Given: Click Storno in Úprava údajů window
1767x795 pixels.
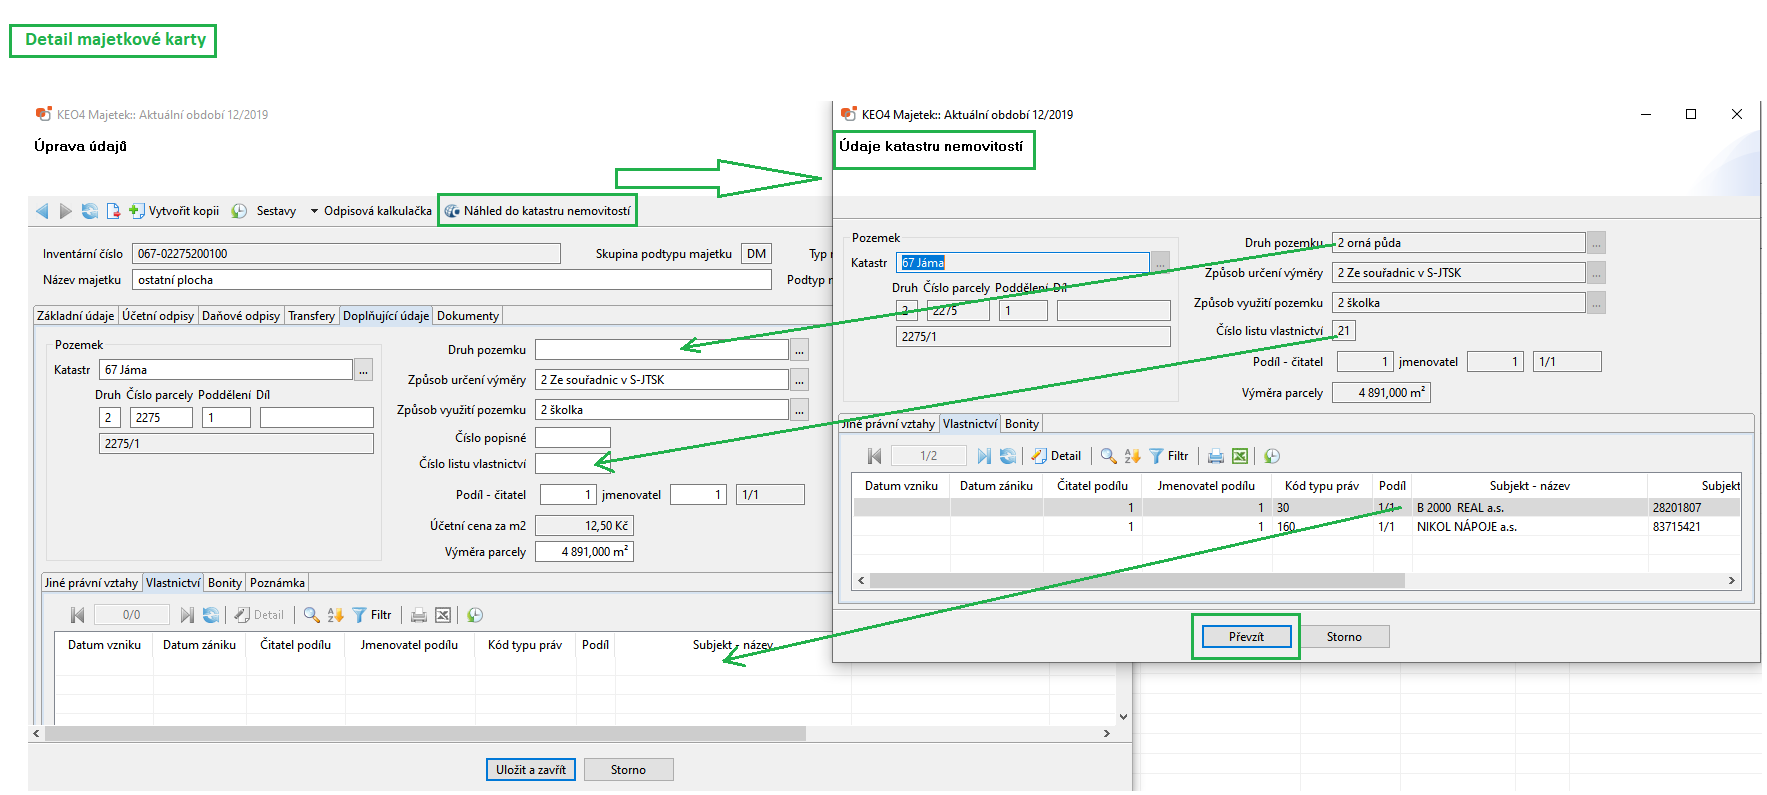Looking at the screenshot, I should click(628, 770).
